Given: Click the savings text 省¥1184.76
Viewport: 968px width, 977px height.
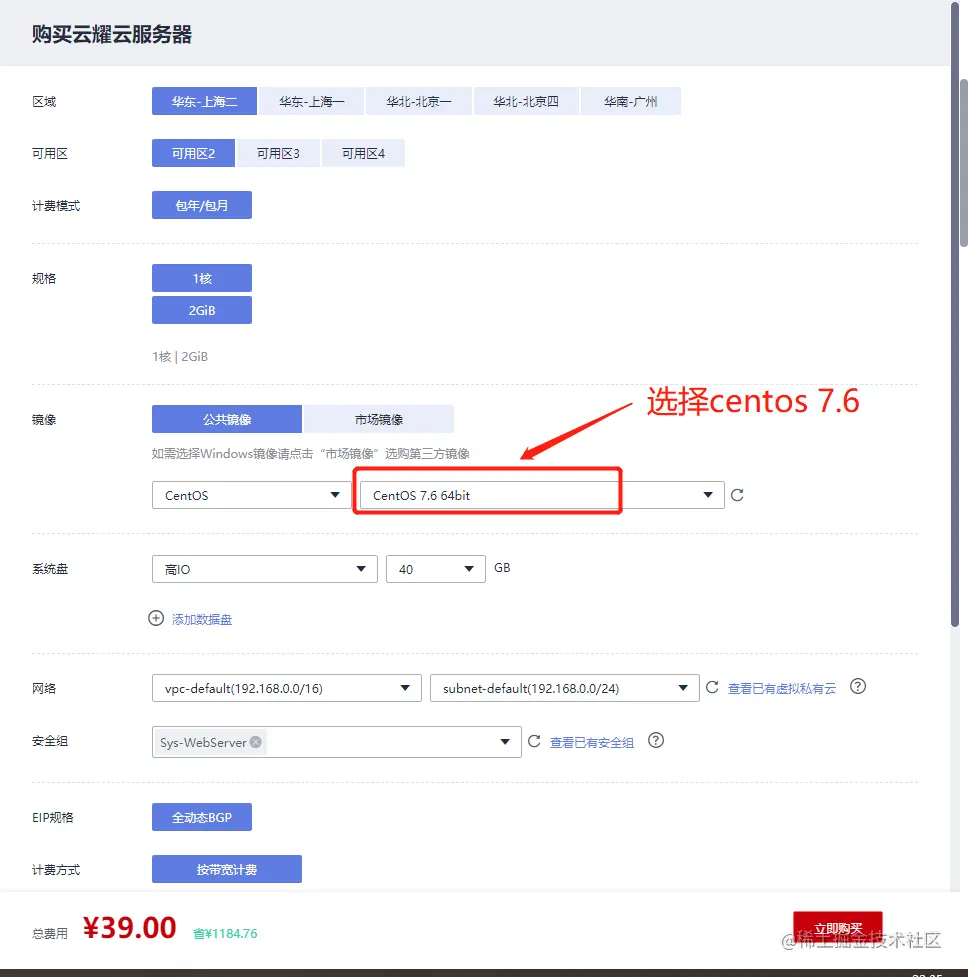Looking at the screenshot, I should pos(225,933).
